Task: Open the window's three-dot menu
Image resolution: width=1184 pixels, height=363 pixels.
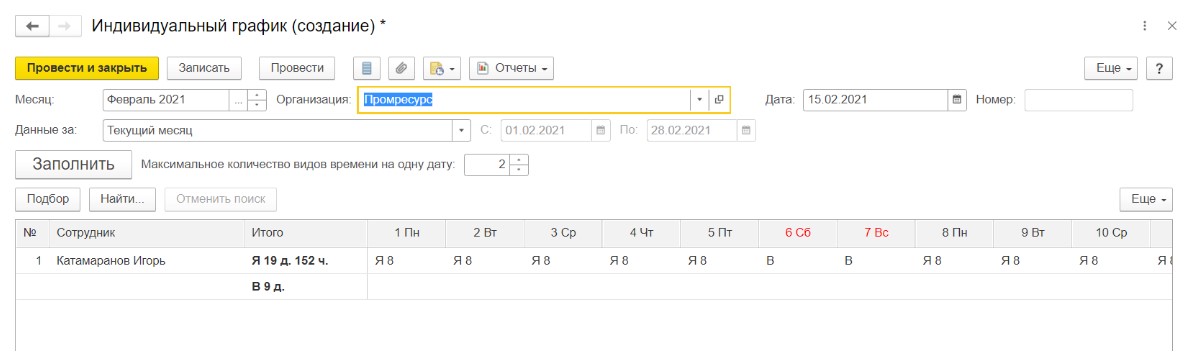Action: 1145,26
